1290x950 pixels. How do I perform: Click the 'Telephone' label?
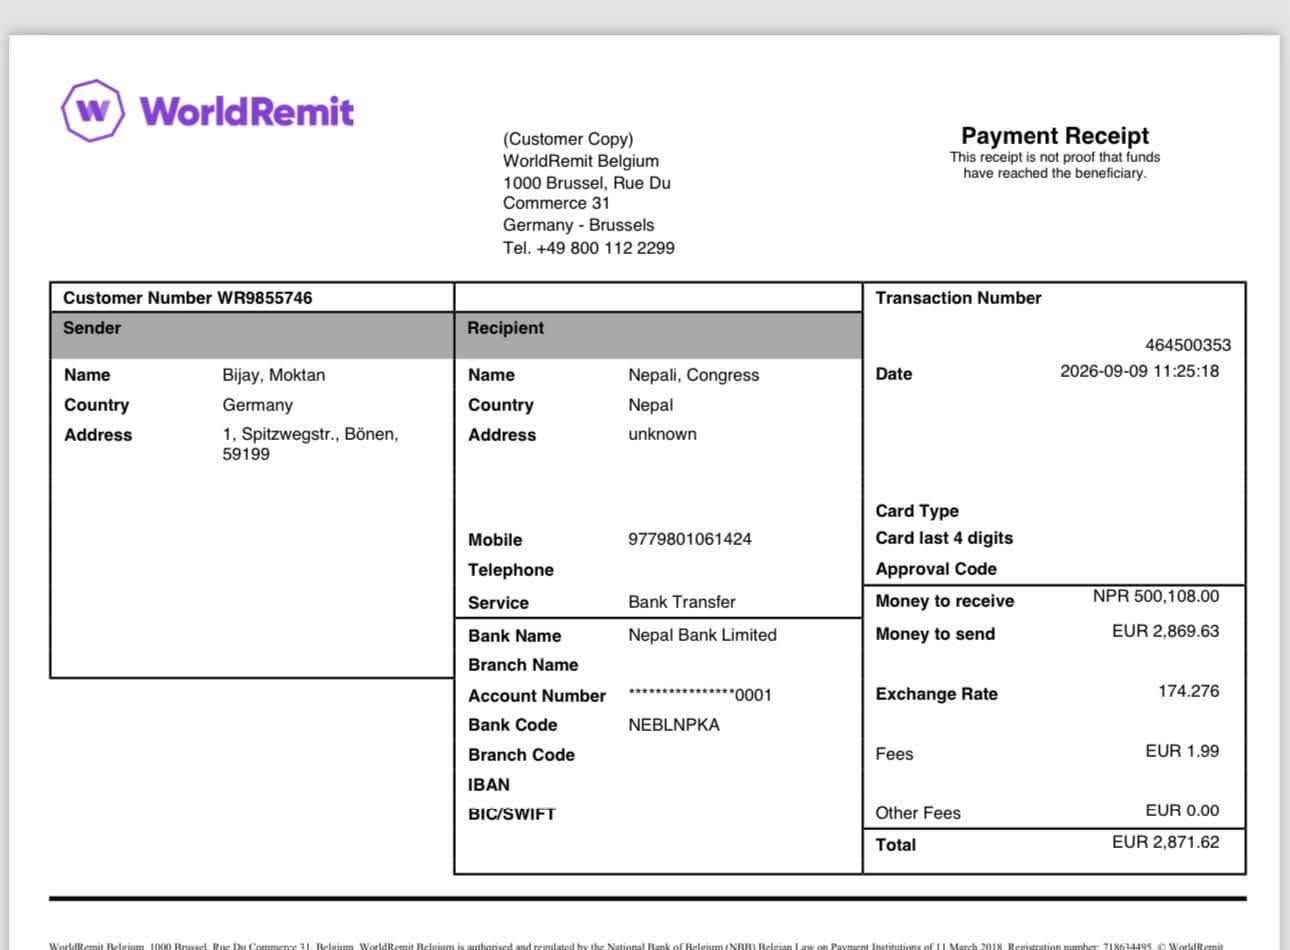511,570
